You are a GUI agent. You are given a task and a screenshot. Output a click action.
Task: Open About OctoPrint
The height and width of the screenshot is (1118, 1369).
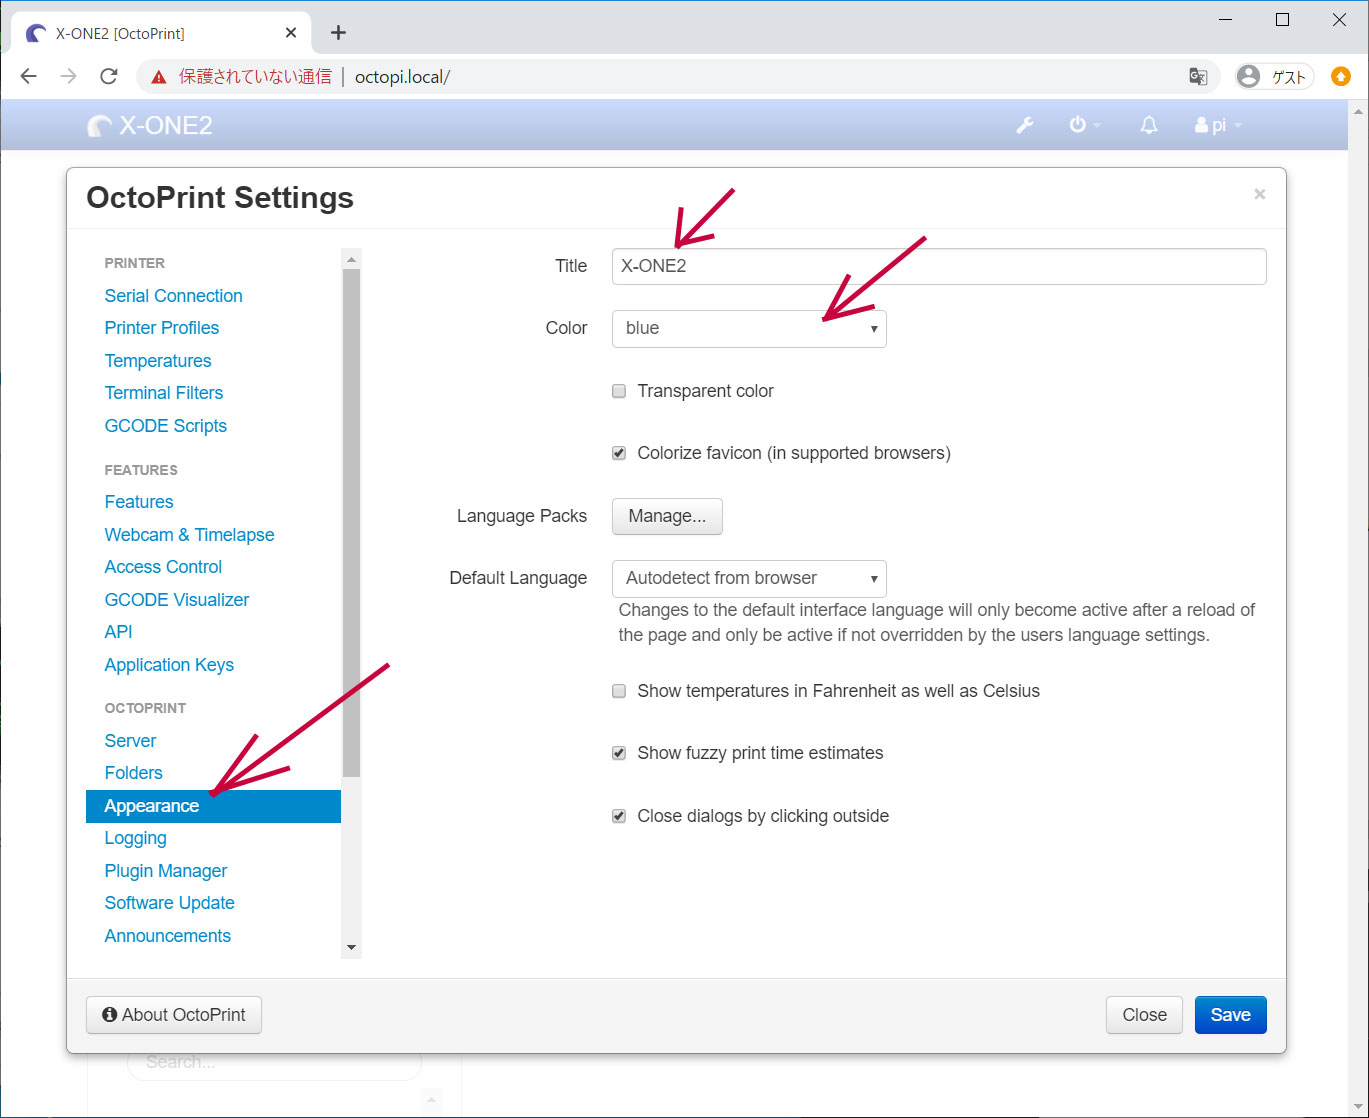(x=174, y=1015)
